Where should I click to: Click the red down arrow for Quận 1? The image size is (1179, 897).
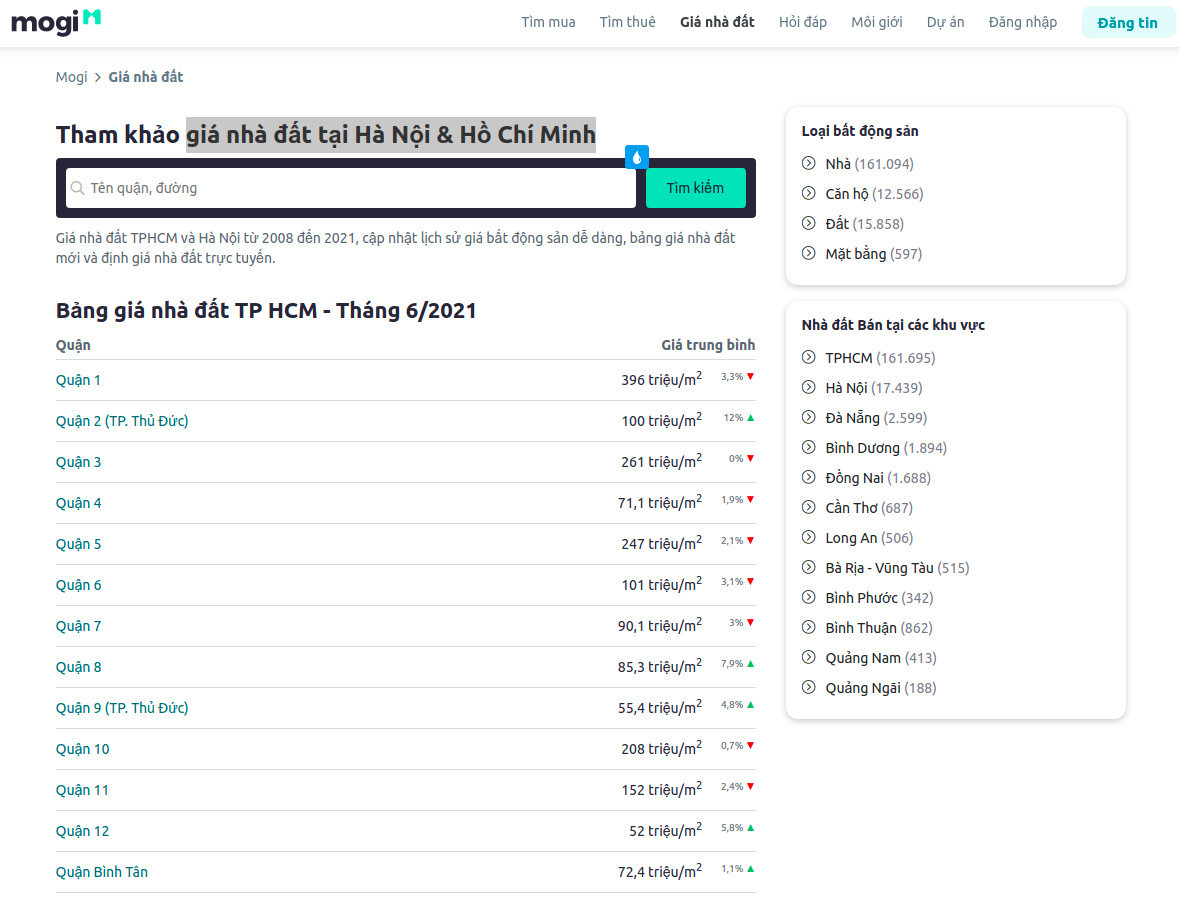click(750, 377)
